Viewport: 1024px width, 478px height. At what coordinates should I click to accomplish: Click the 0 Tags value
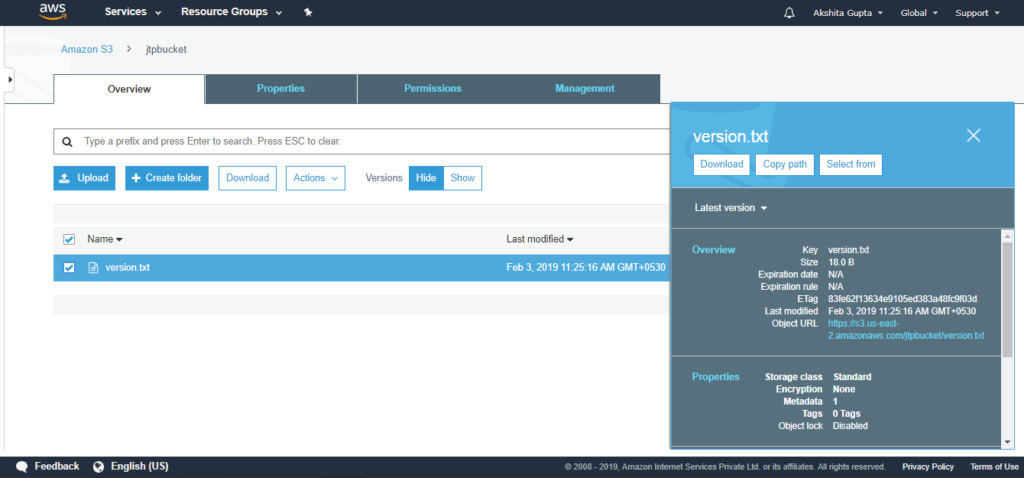(846, 413)
